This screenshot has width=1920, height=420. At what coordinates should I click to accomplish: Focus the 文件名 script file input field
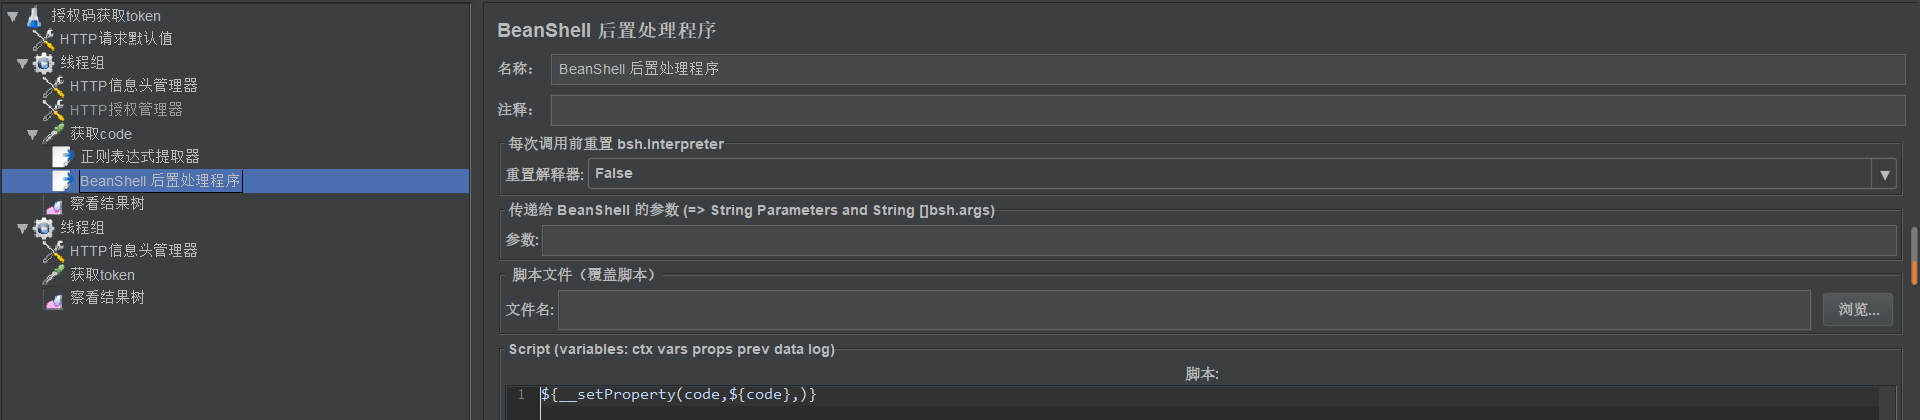(1184, 310)
